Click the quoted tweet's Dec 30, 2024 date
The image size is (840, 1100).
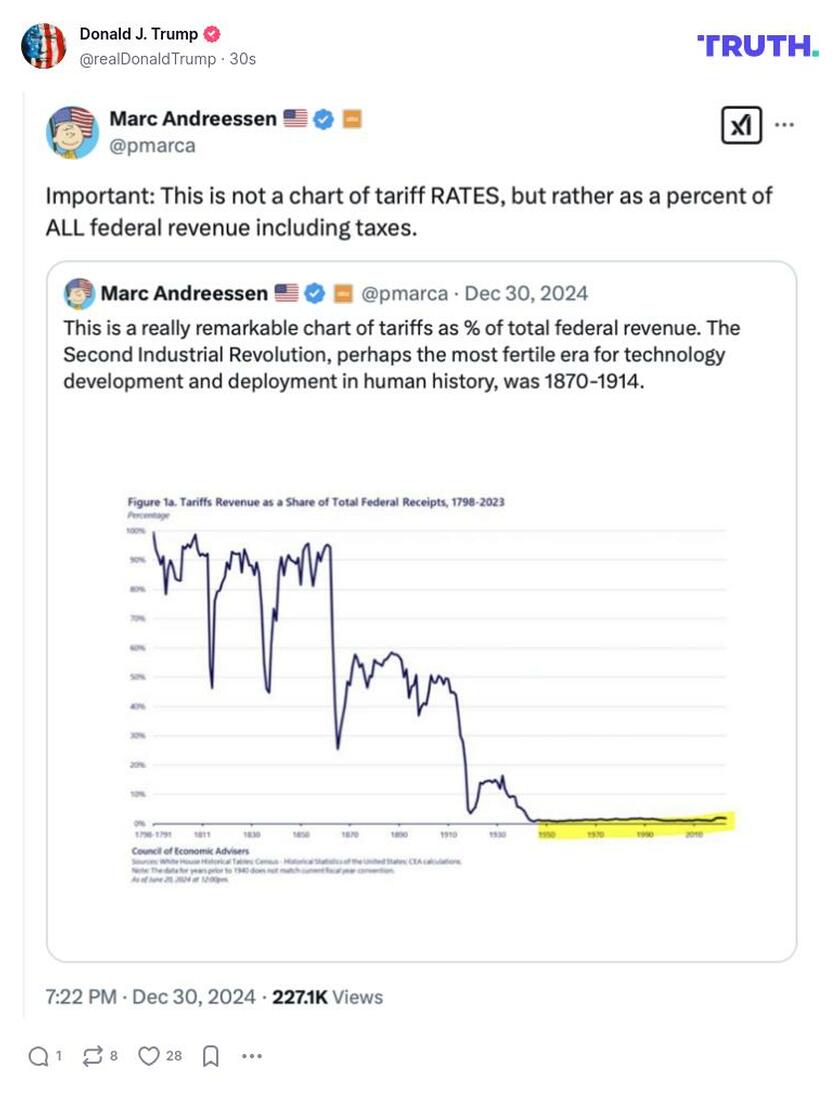pyautogui.click(x=527, y=293)
